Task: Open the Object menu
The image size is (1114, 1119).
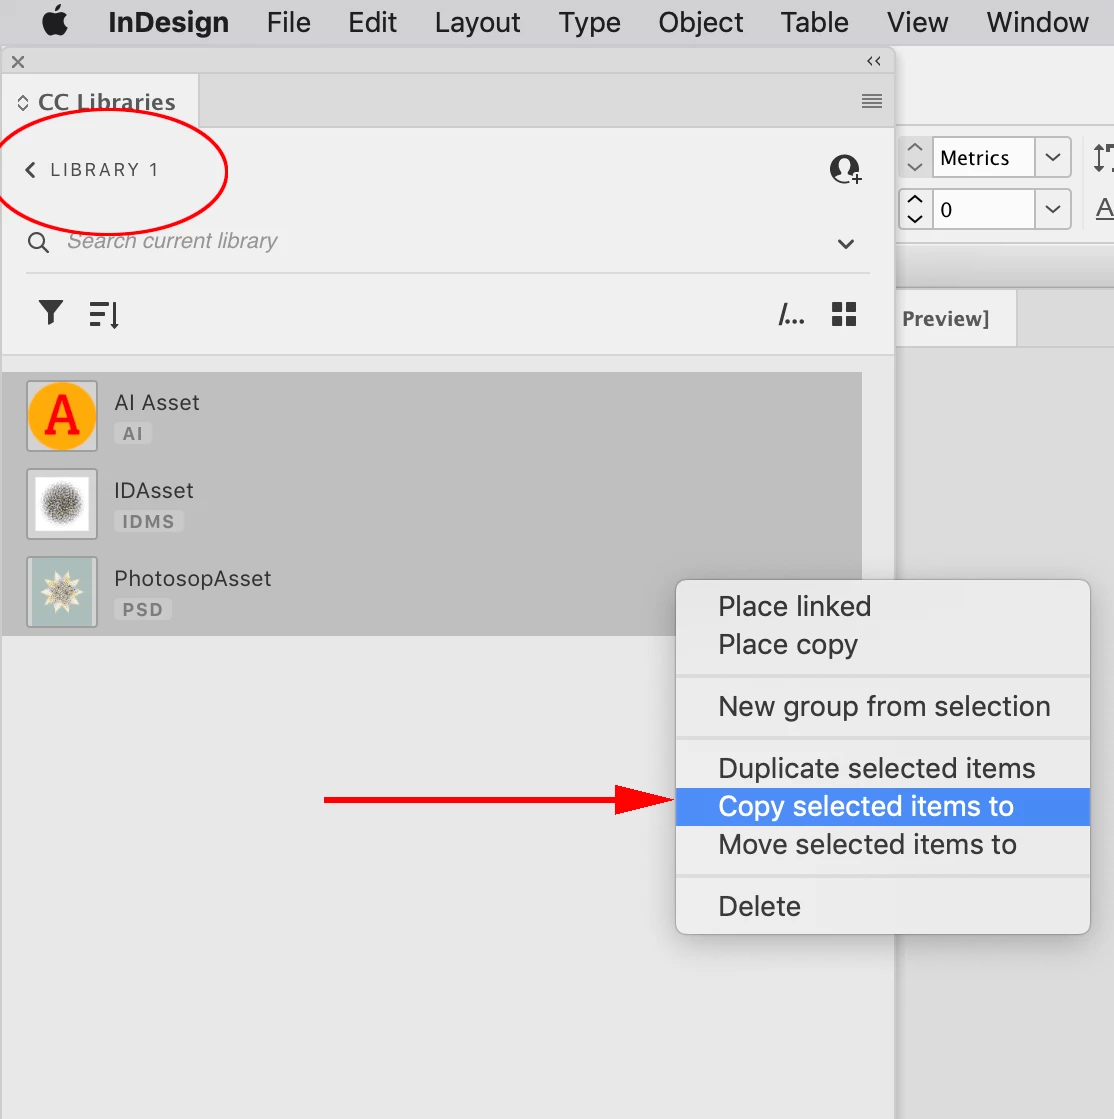Action: (x=701, y=23)
